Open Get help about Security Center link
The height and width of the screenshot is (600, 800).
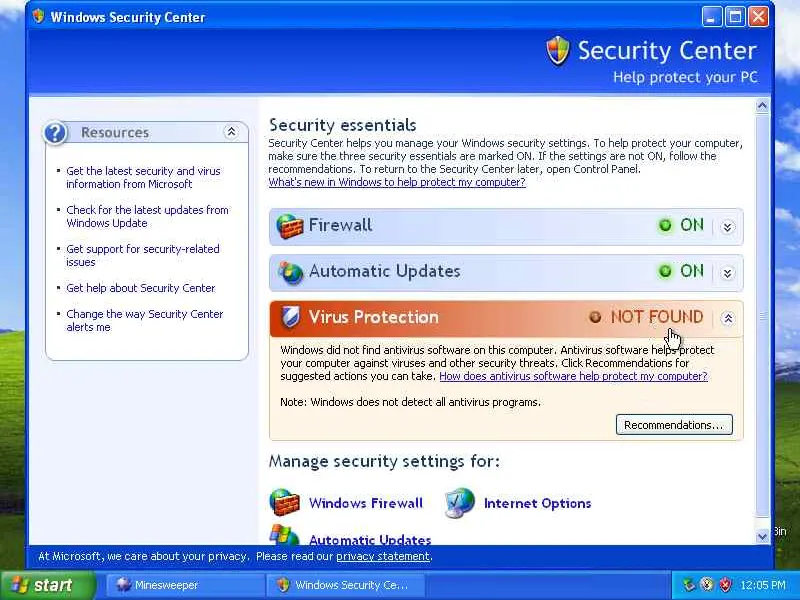click(141, 288)
